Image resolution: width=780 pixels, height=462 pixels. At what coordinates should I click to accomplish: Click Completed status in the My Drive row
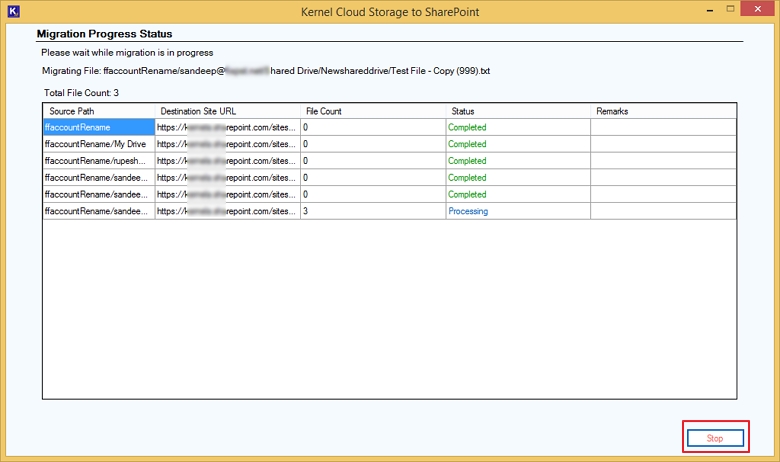(518, 144)
